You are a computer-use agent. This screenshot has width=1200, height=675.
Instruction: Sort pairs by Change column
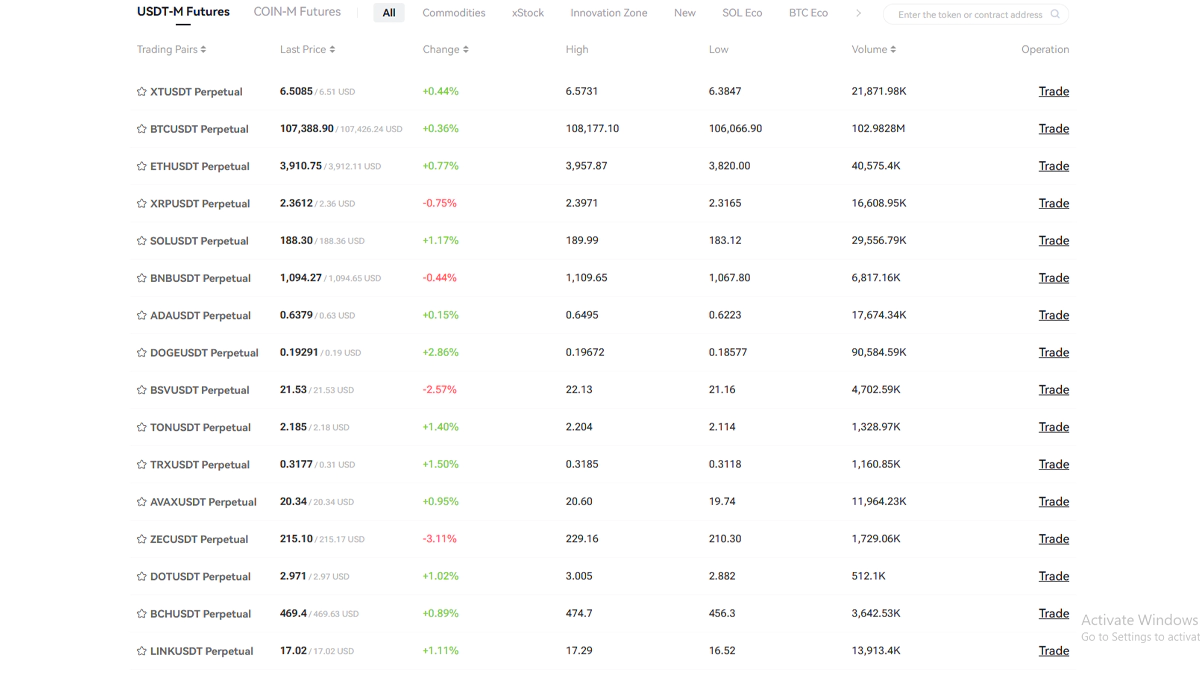pyautogui.click(x=445, y=49)
